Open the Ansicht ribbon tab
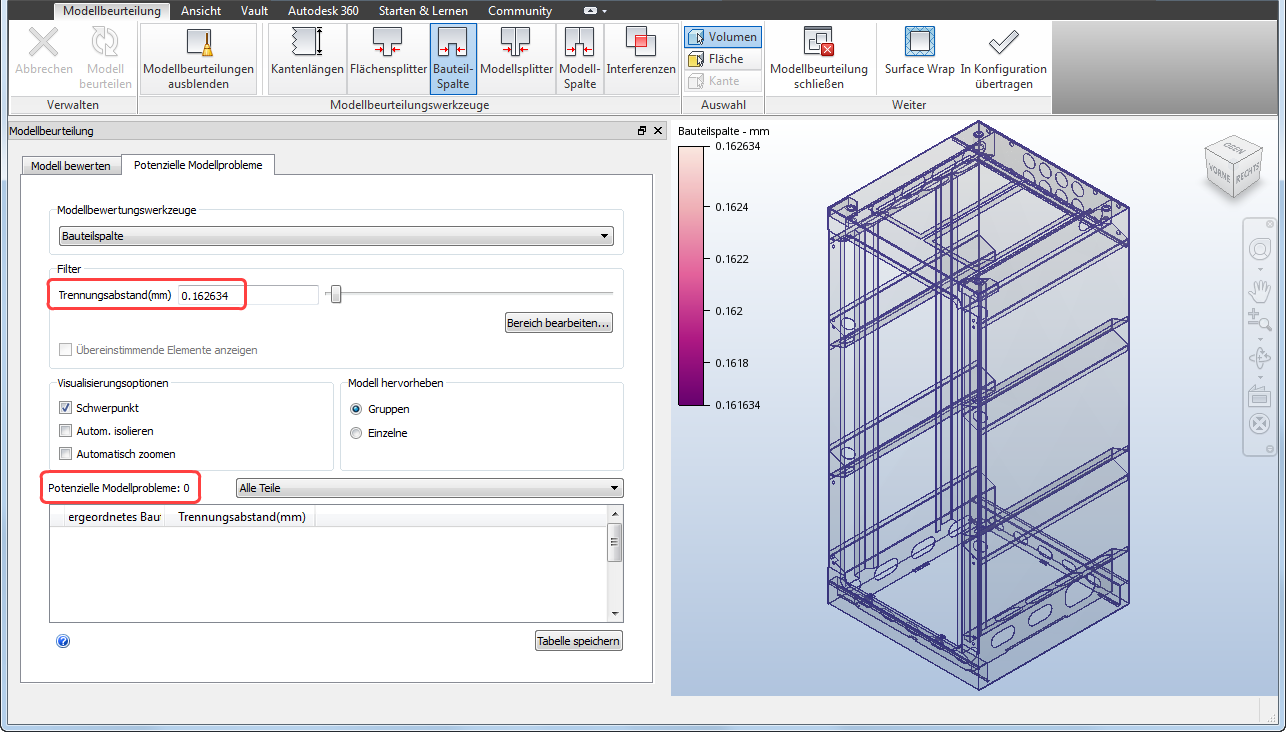Viewport: 1286px width, 732px height. coord(201,11)
